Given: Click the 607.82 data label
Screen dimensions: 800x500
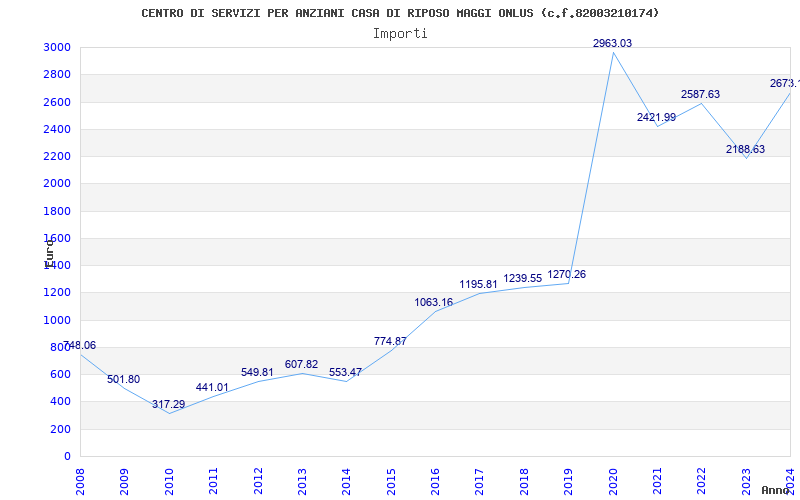Looking at the screenshot, I should tap(302, 364).
